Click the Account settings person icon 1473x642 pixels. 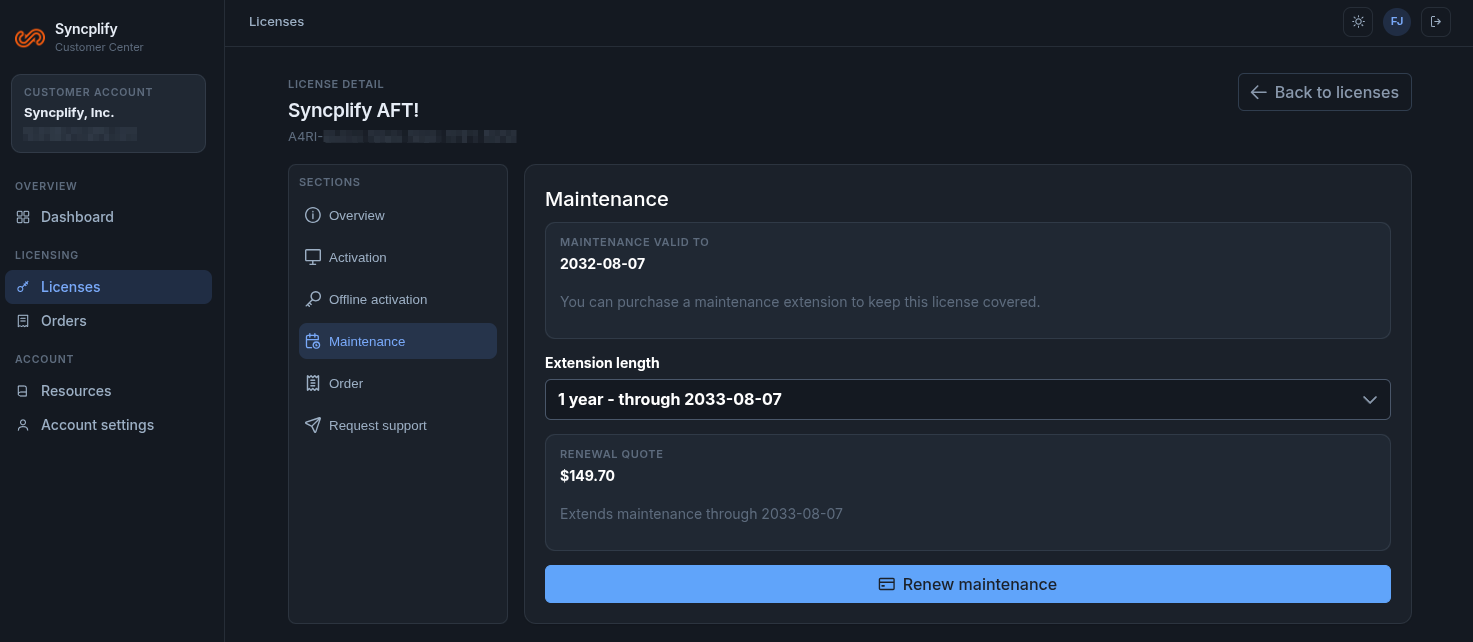(23, 425)
